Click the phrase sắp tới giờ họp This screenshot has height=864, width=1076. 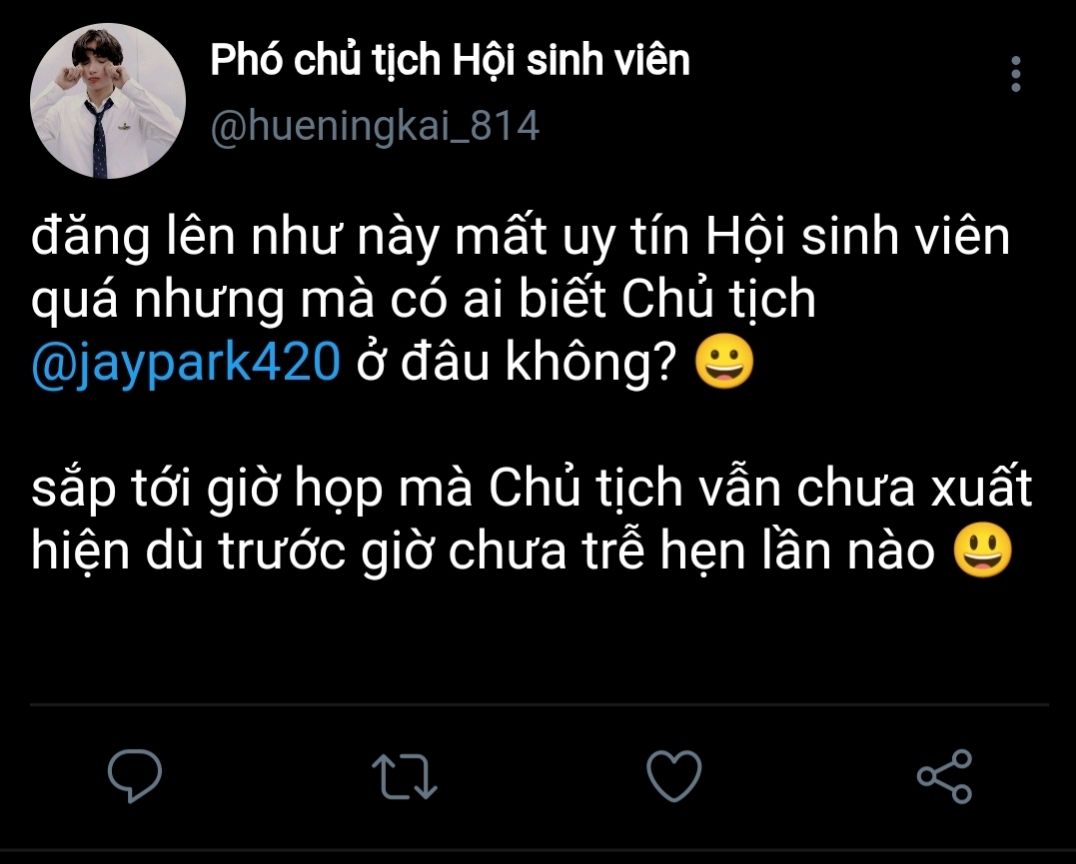click(x=207, y=489)
